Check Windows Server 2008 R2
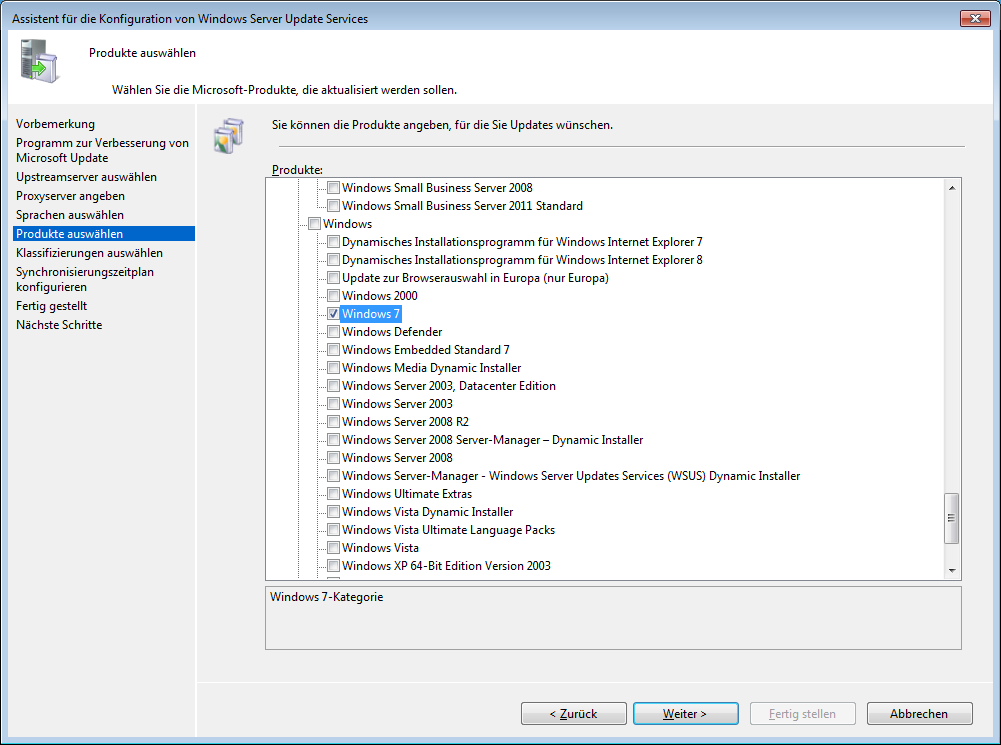 333,422
